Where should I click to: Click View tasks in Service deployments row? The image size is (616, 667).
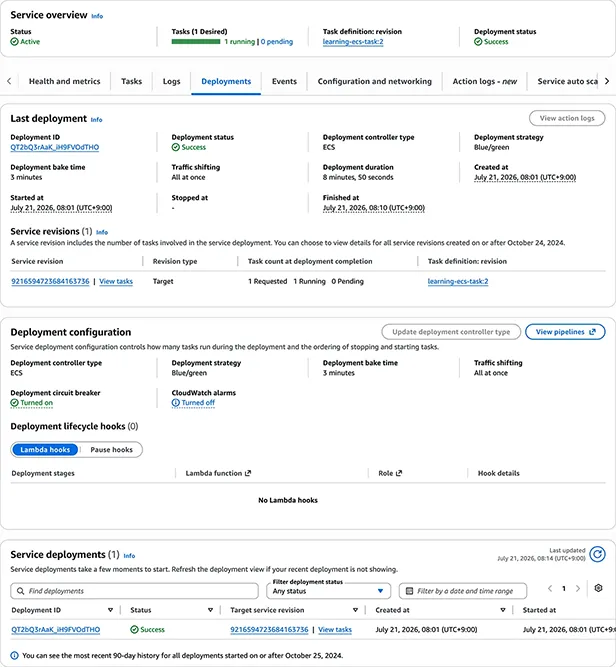335,630
